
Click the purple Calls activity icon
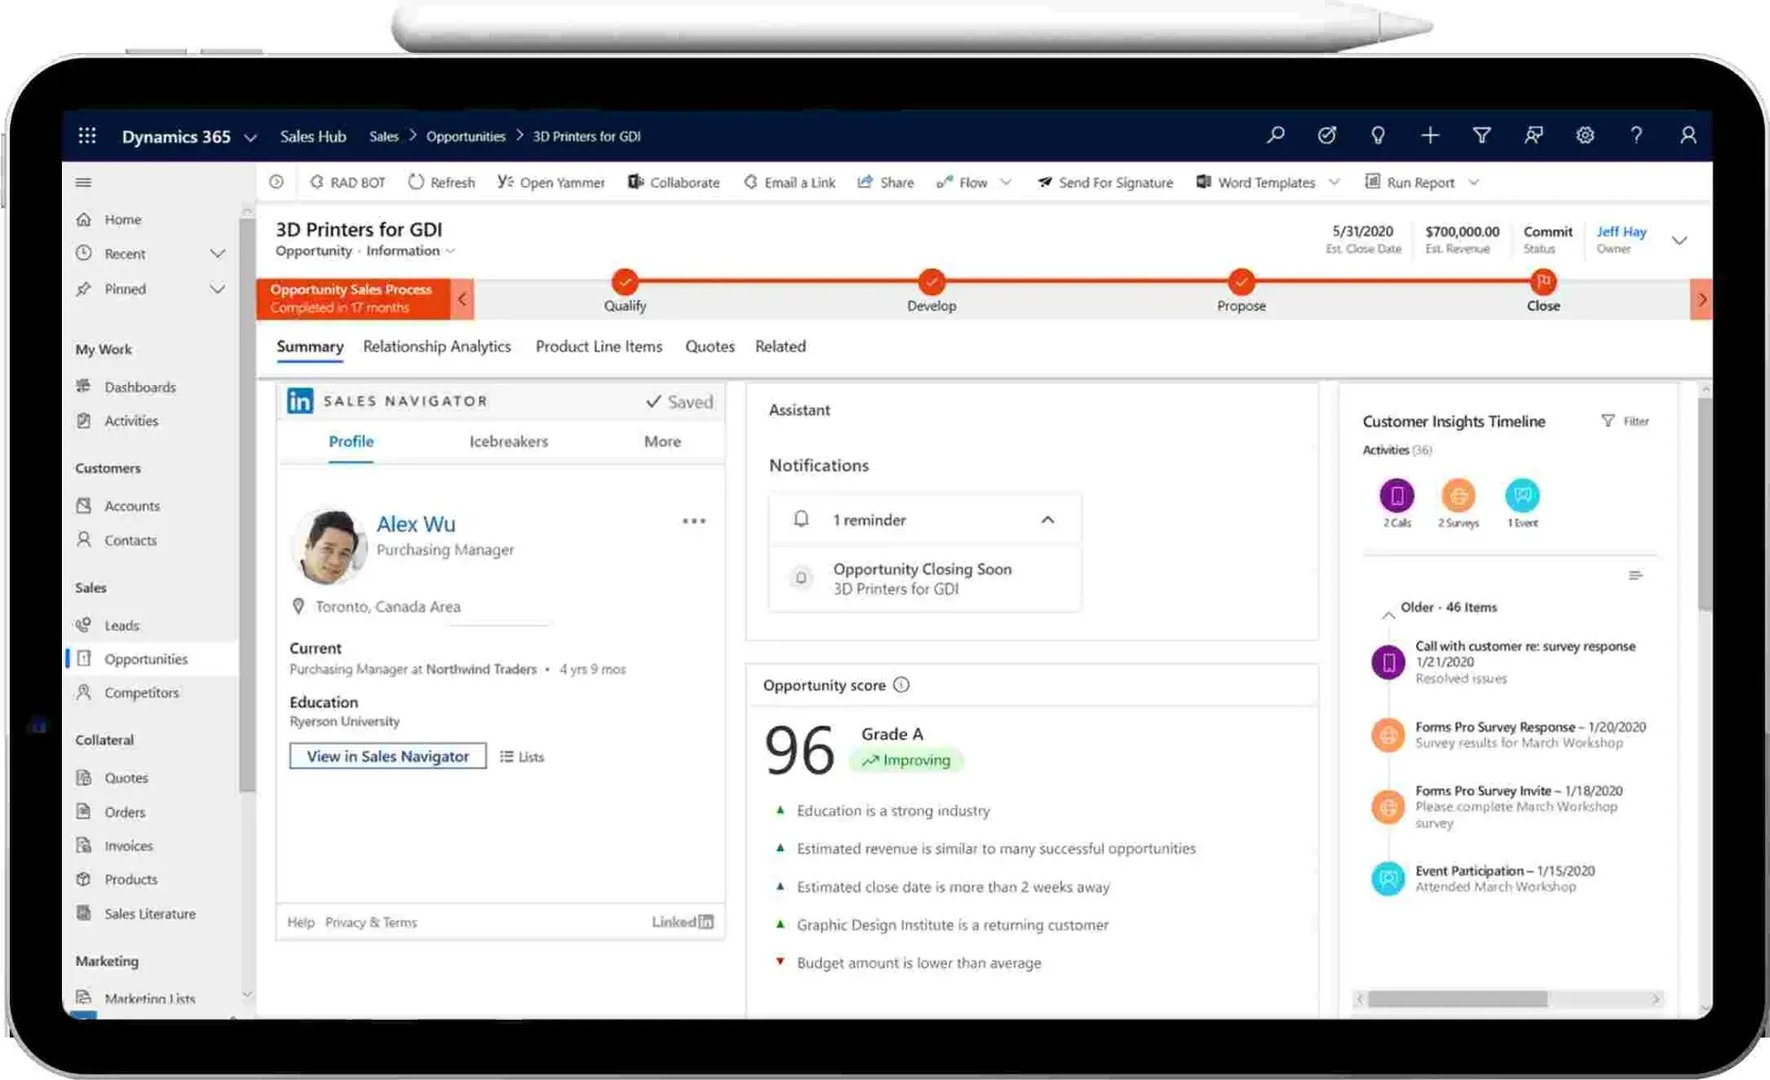coord(1397,495)
